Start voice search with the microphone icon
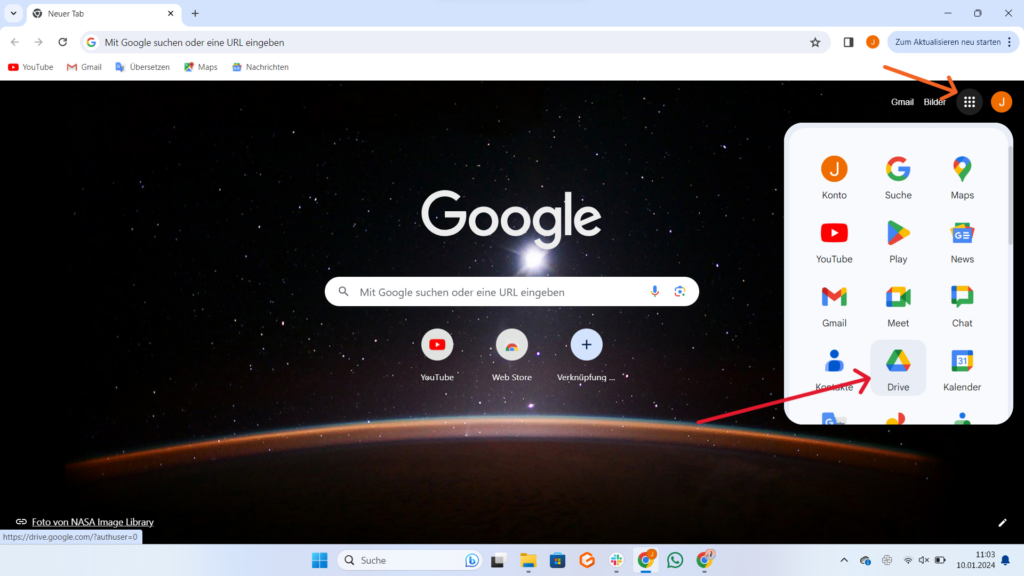 pos(655,292)
